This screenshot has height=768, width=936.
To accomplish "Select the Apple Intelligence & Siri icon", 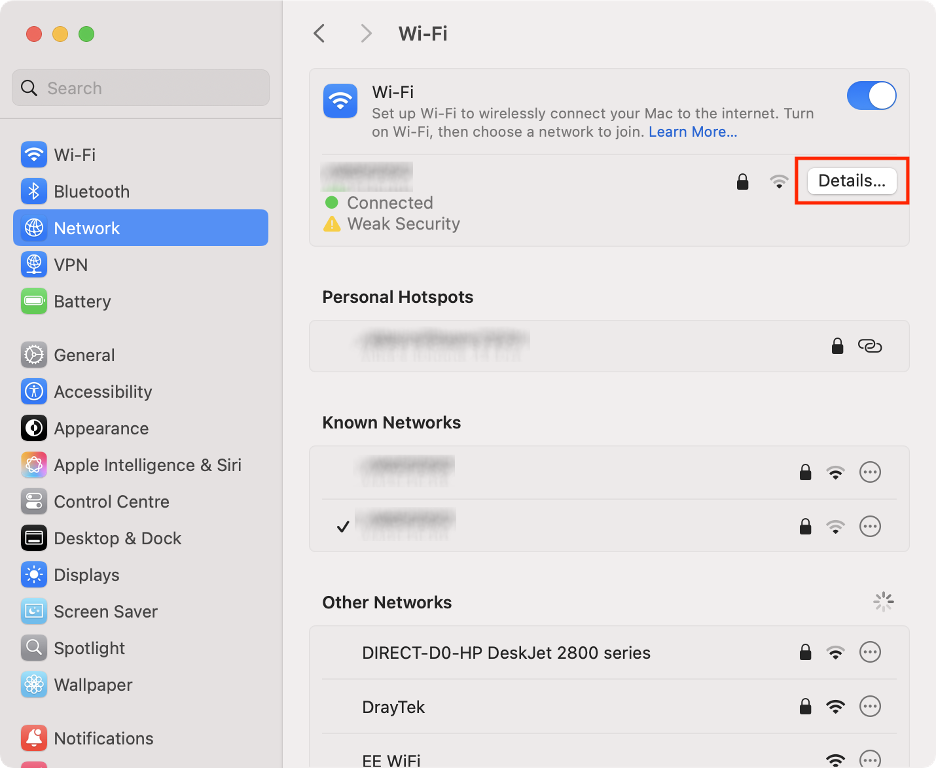I will pyautogui.click(x=35, y=465).
